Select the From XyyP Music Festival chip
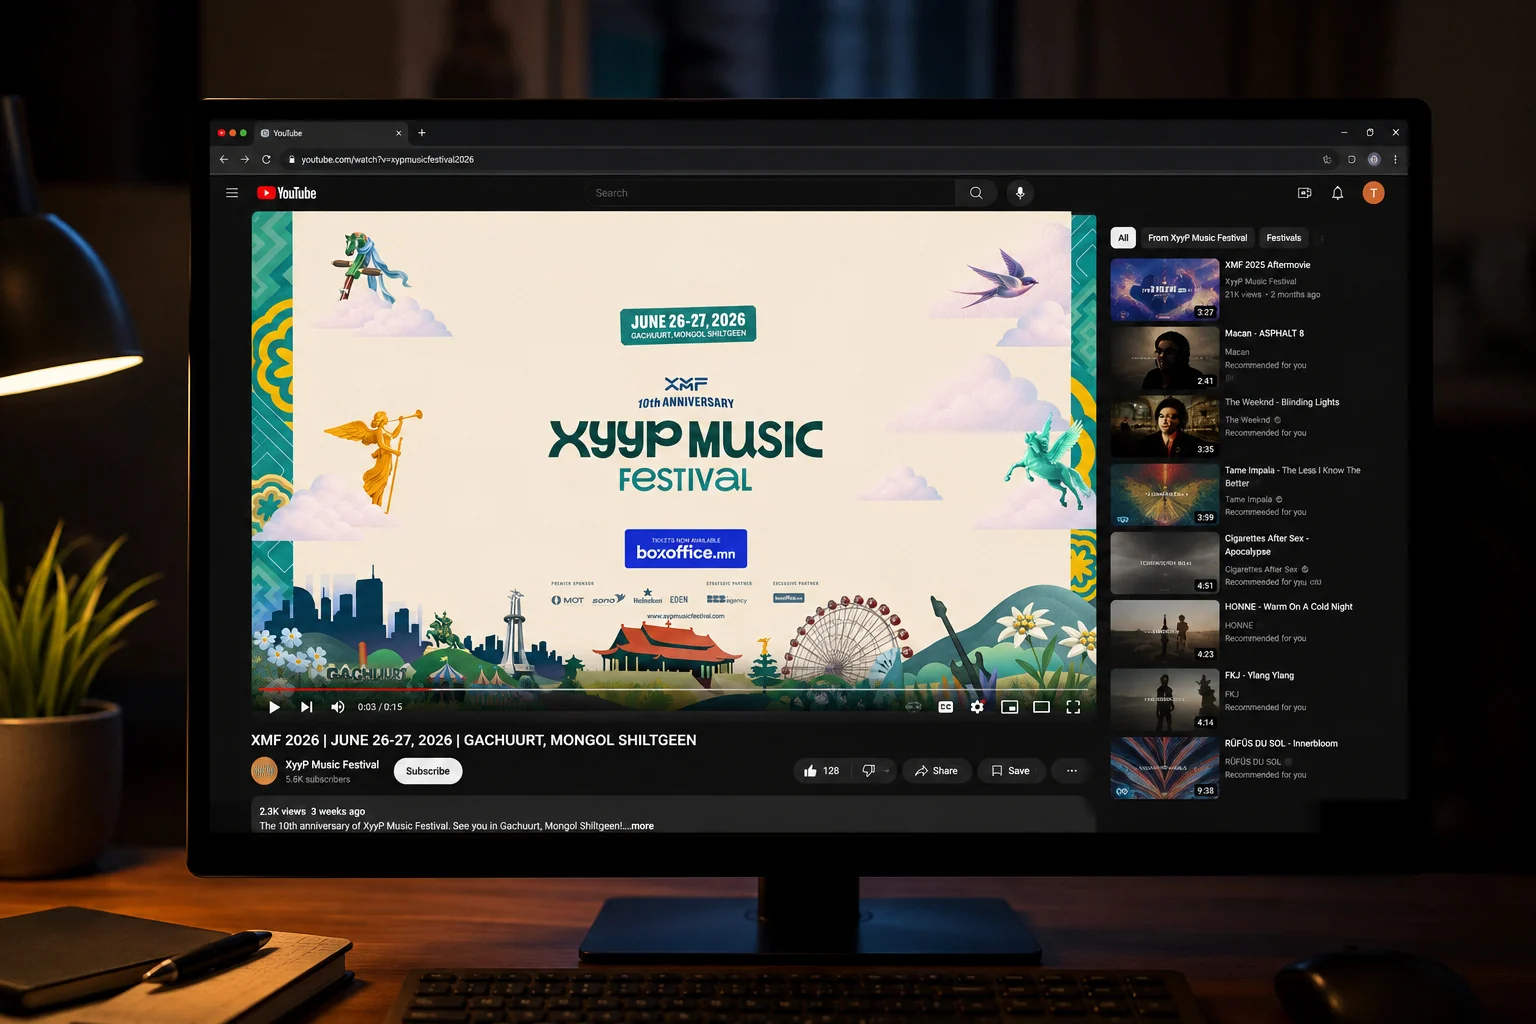Image resolution: width=1536 pixels, height=1024 pixels. coord(1198,238)
